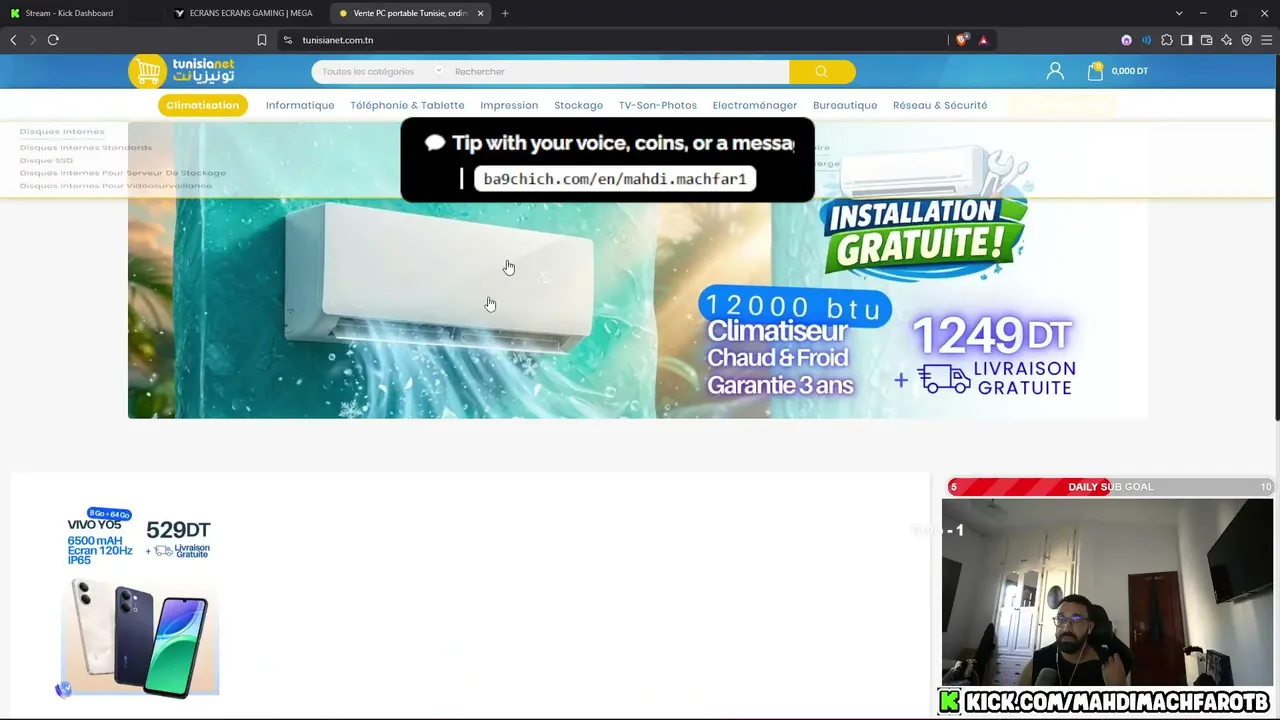Click the page vertical scrollbar
This screenshot has height=720, width=1280.
coord(1276,240)
